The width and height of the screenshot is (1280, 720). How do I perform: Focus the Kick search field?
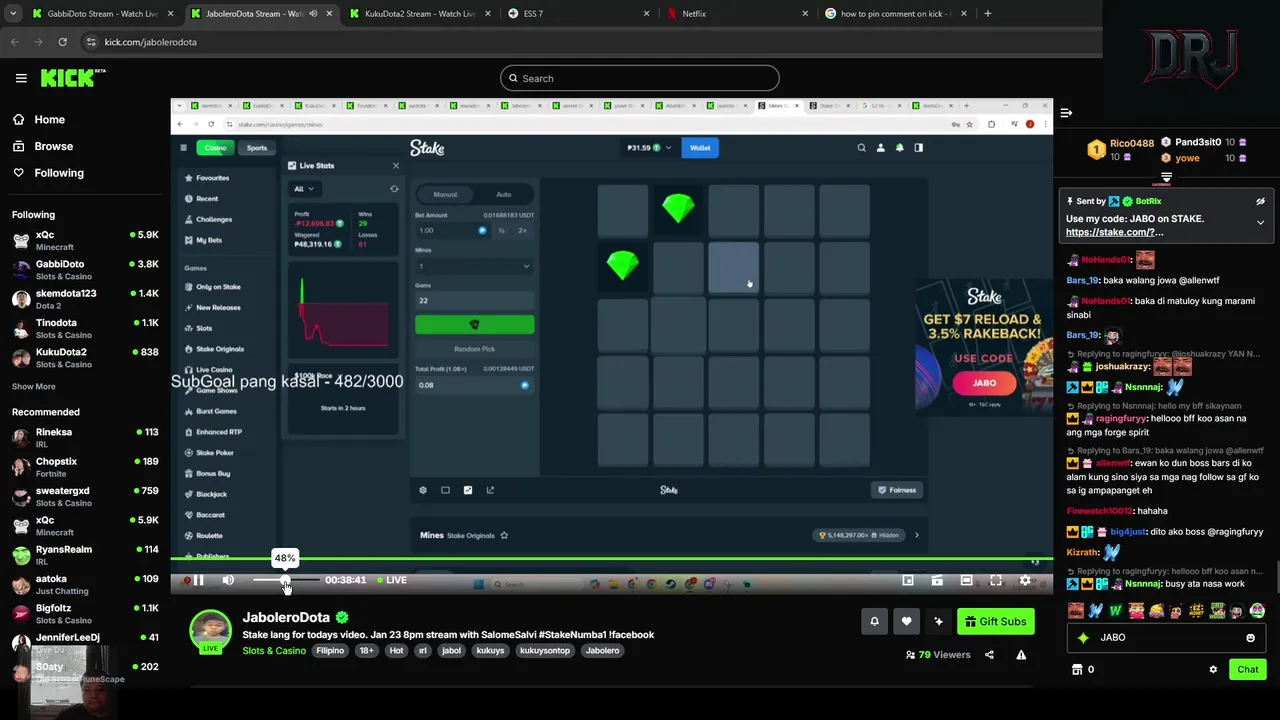pos(640,78)
